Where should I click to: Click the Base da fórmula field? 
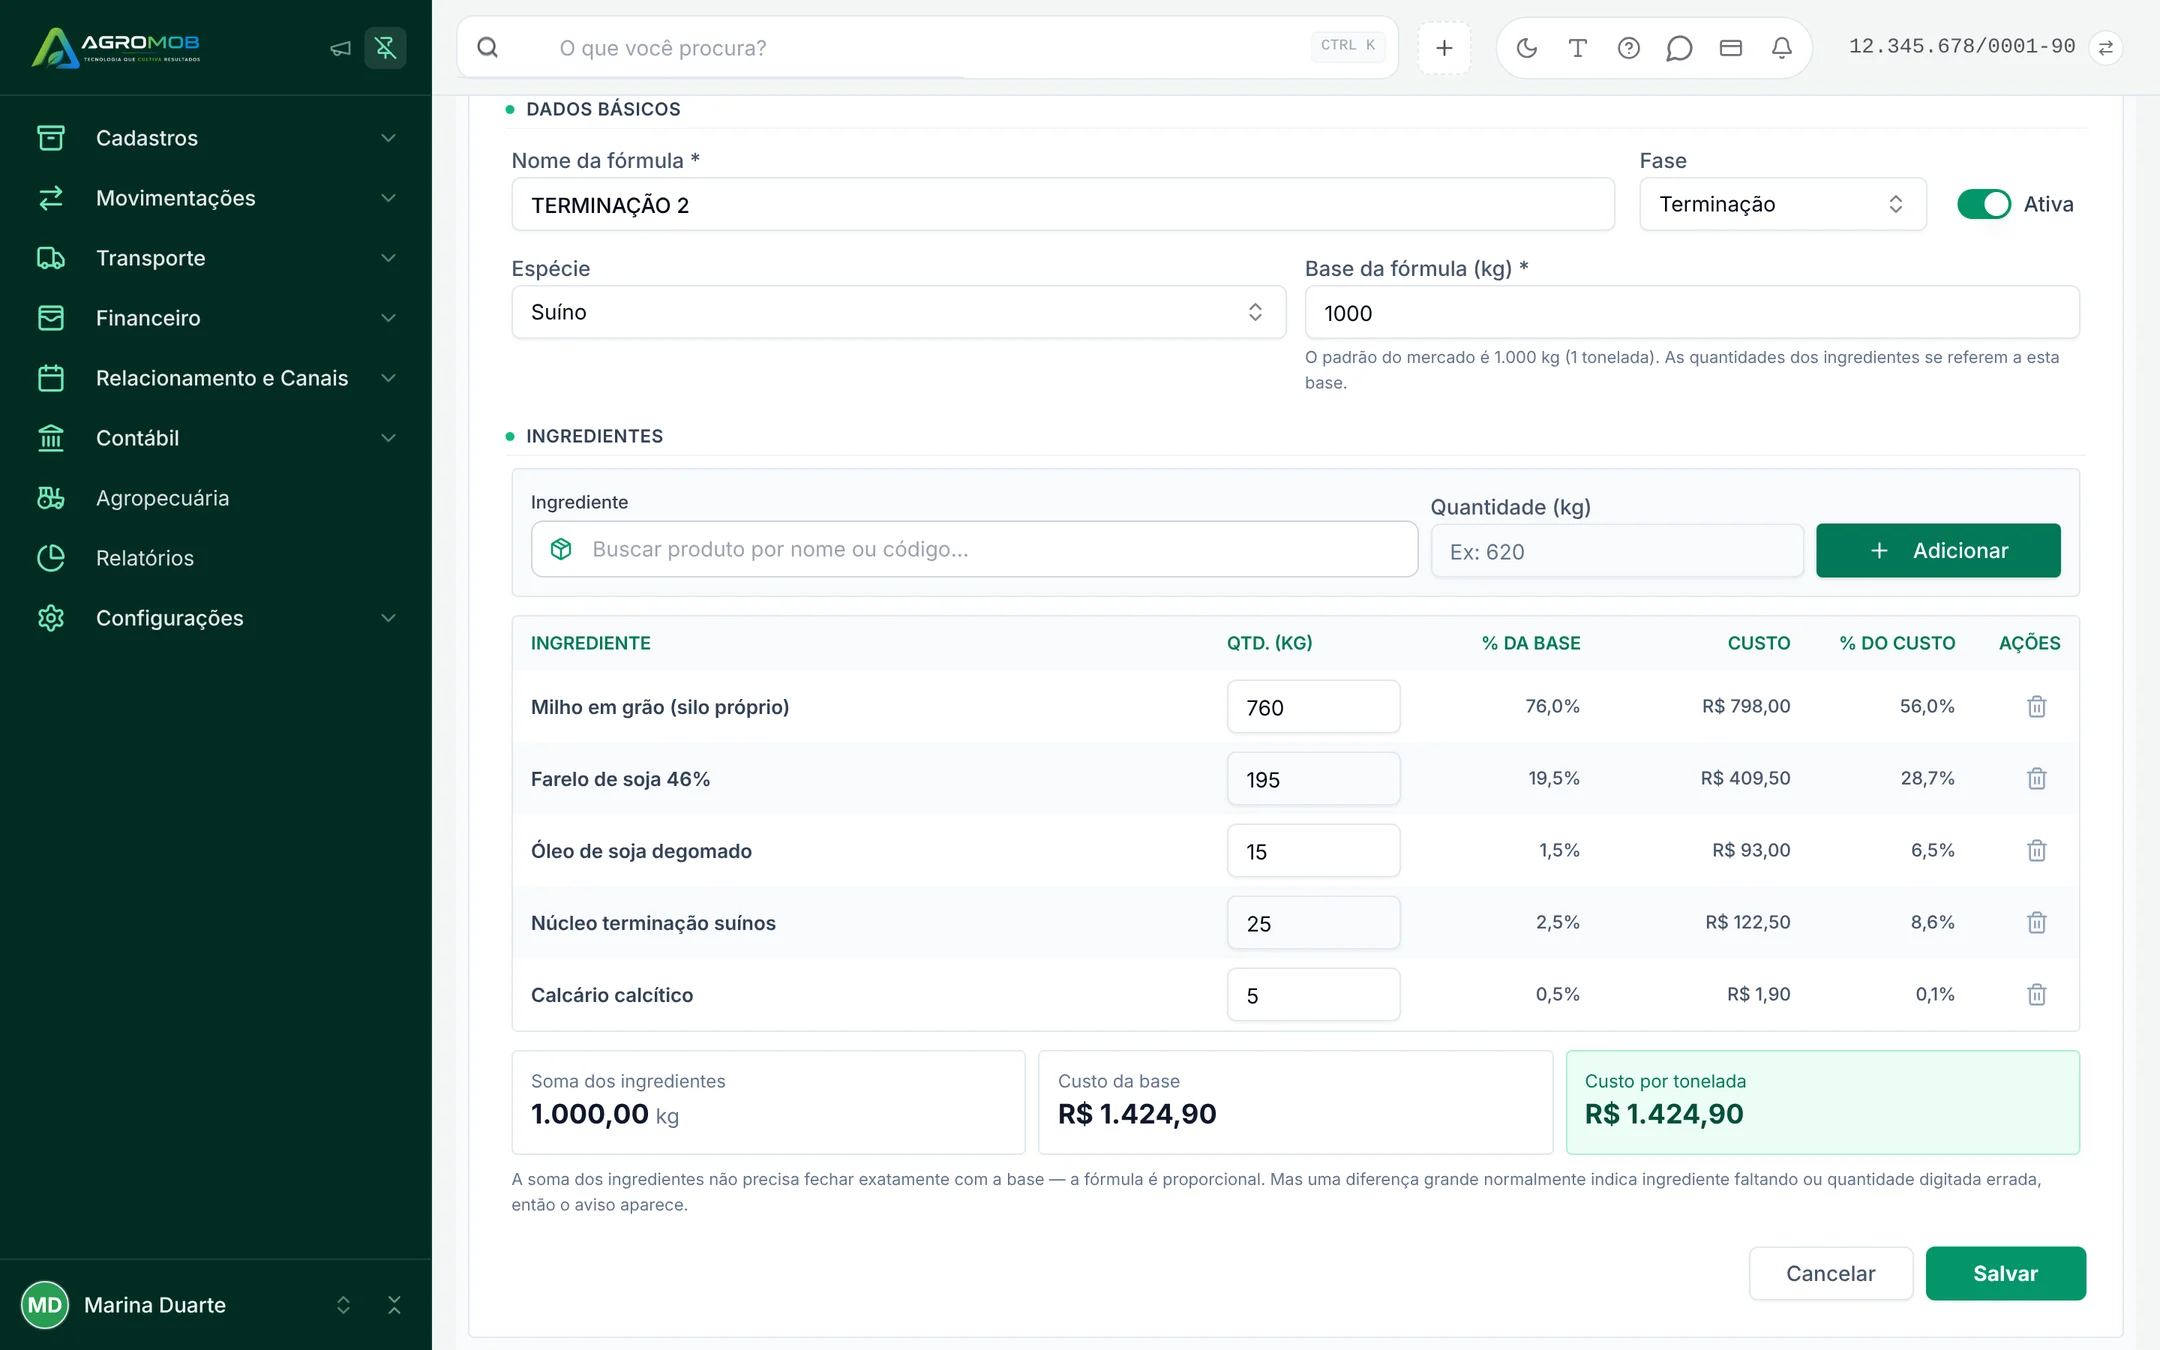click(1691, 312)
